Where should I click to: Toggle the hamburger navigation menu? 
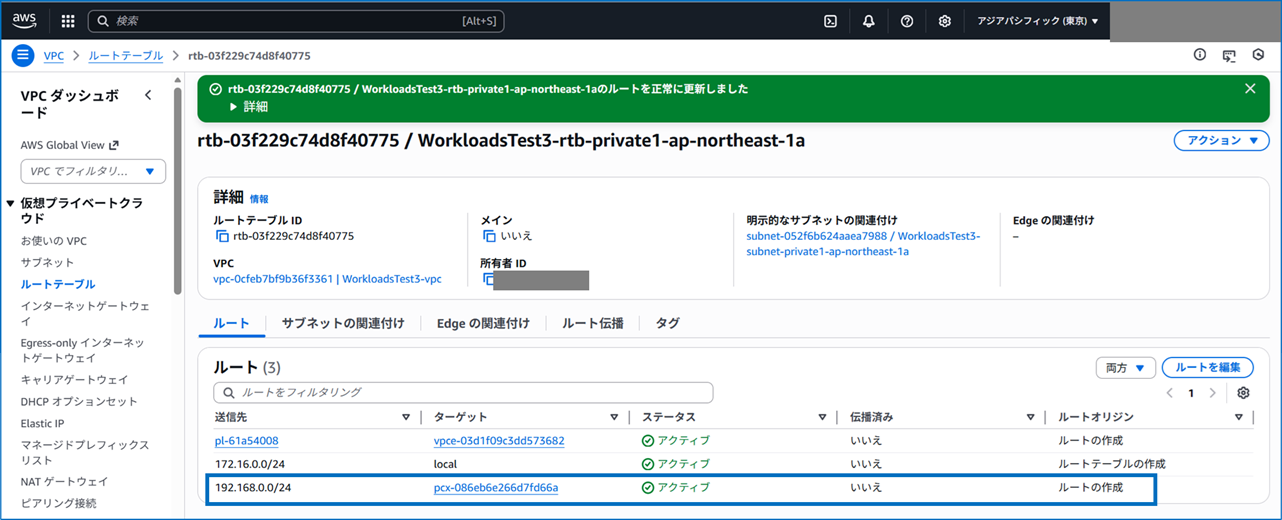tap(22, 55)
